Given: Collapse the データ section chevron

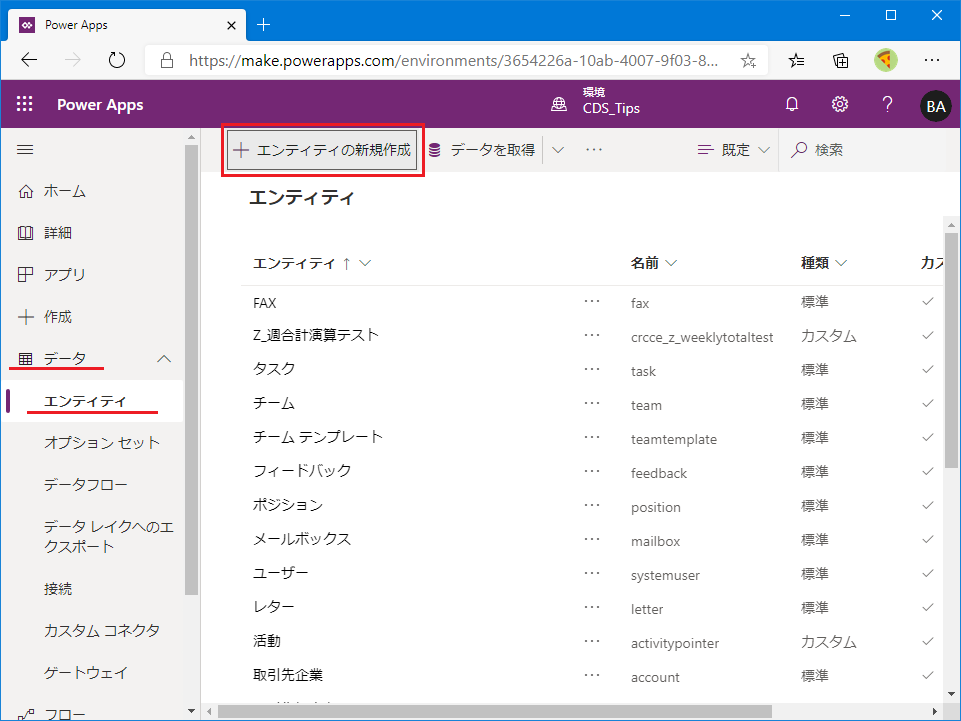Looking at the screenshot, I should point(164,359).
